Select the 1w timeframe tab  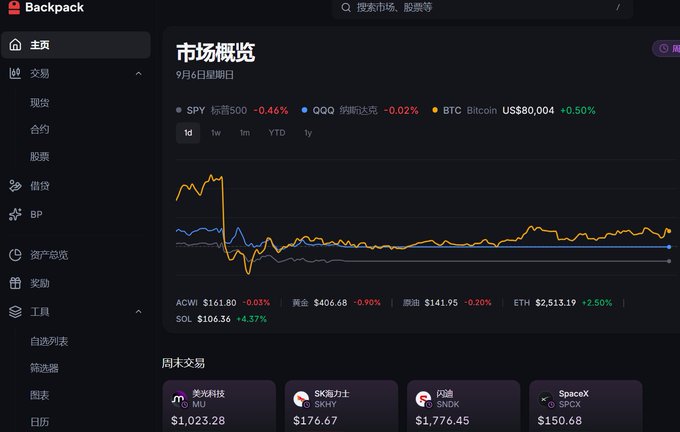216,133
